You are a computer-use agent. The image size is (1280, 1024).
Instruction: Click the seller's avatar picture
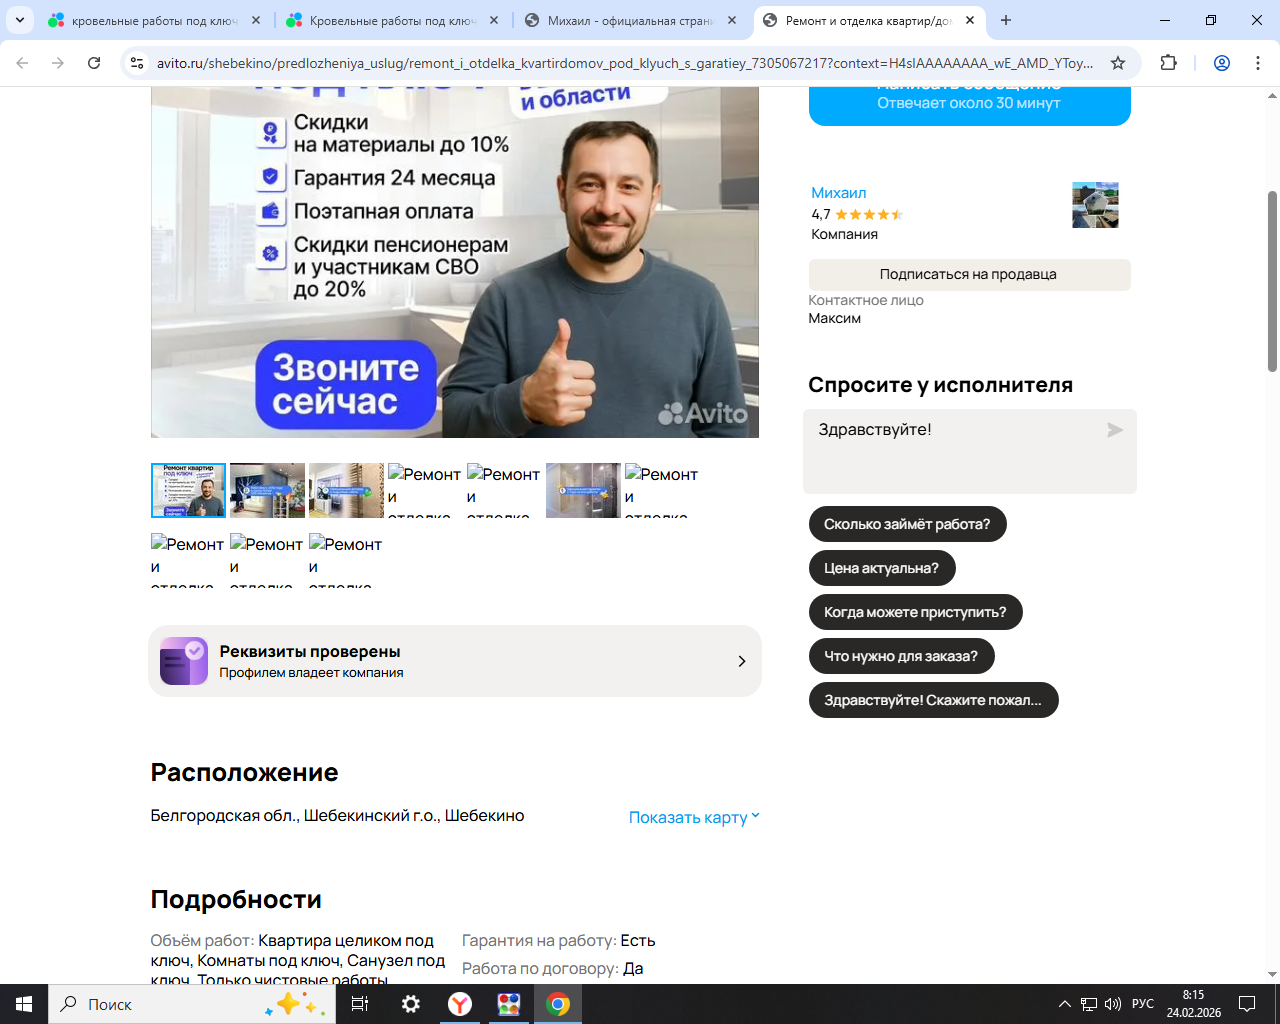tap(1095, 205)
